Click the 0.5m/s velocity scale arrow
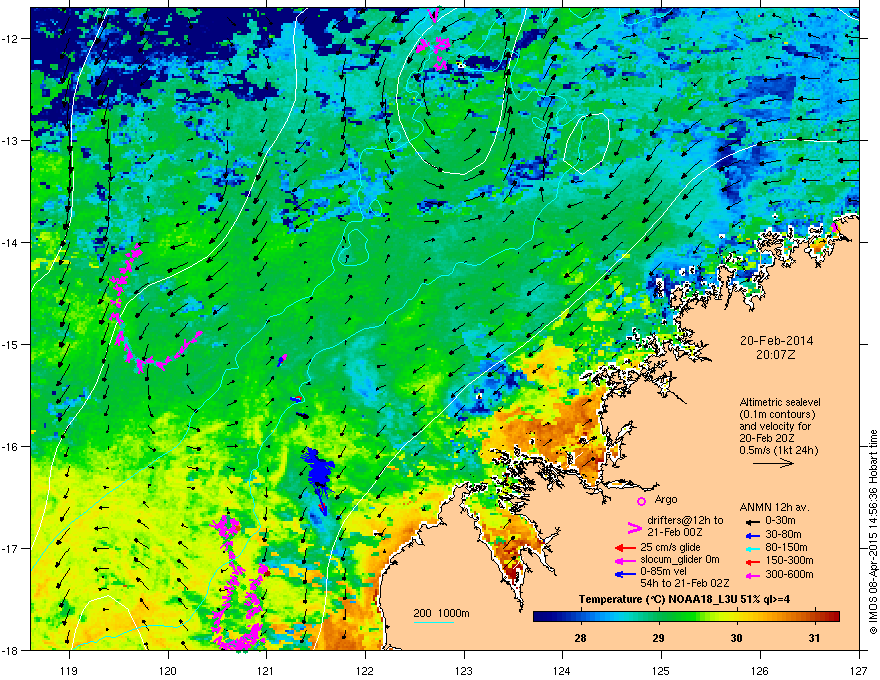The width and height of the screenshot is (880, 680). tap(773, 463)
